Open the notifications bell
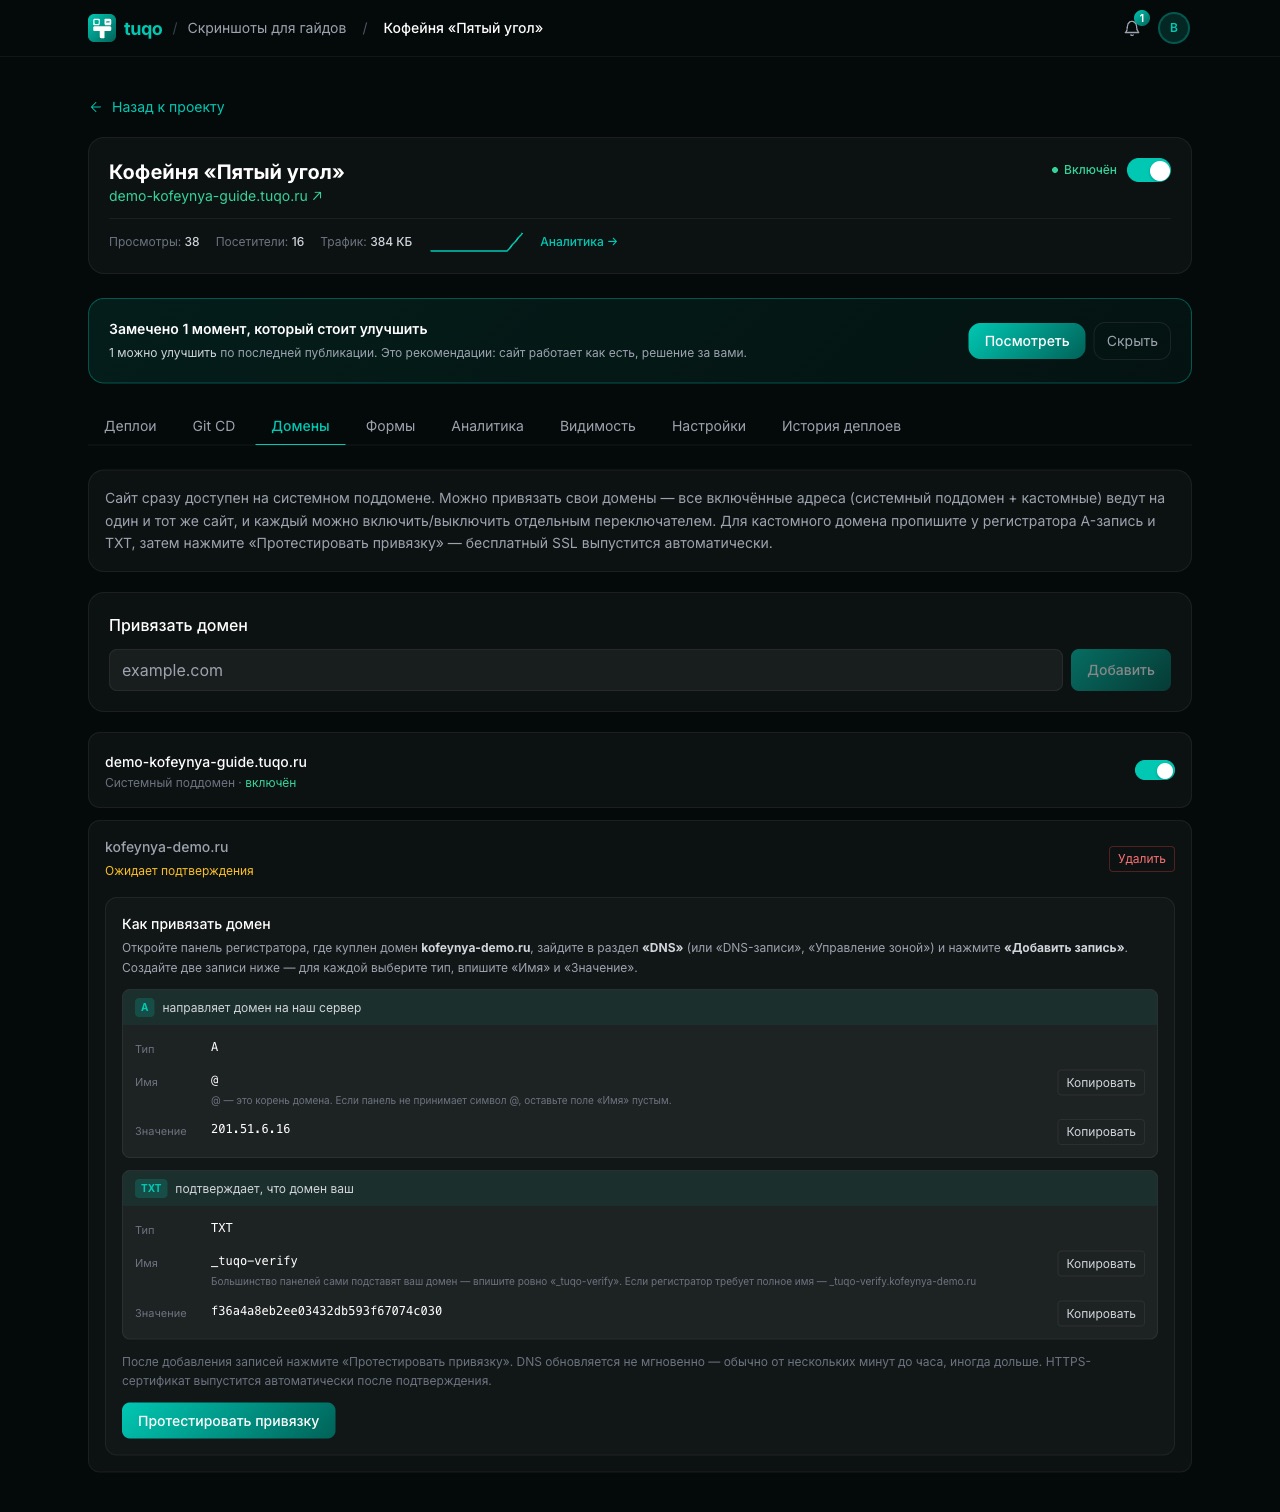1280x1512 pixels. pyautogui.click(x=1132, y=28)
